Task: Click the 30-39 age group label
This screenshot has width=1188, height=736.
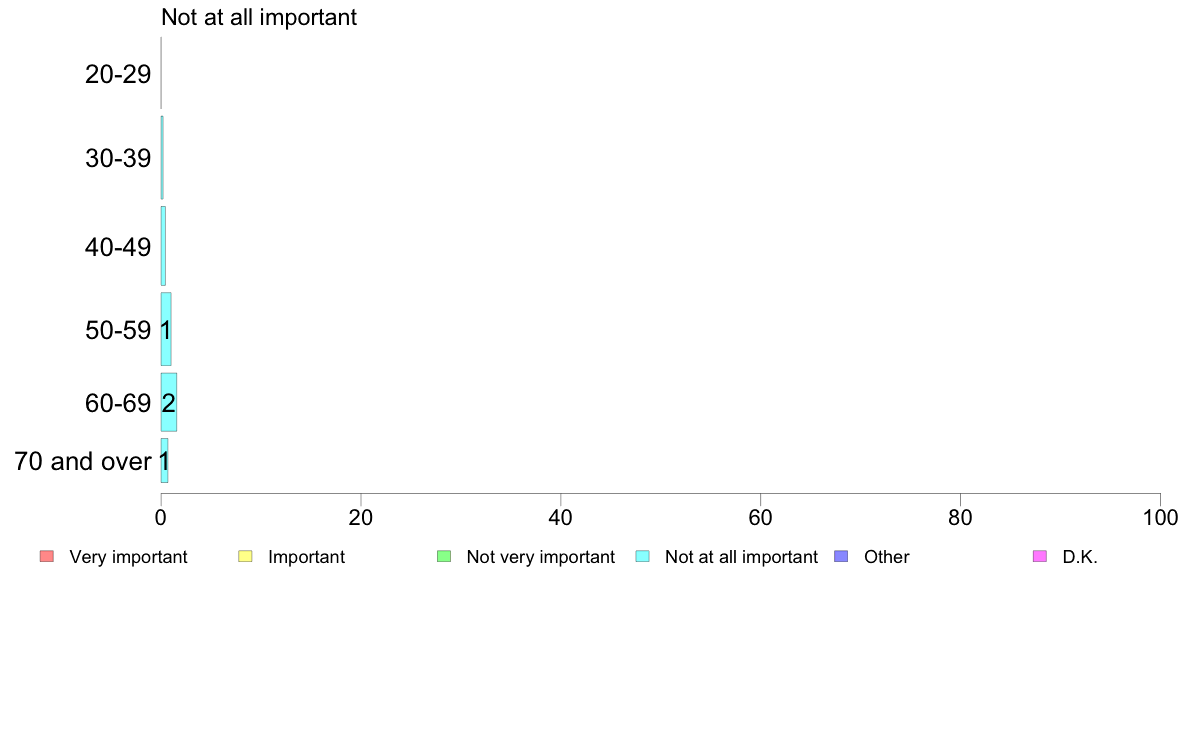Action: (x=118, y=158)
